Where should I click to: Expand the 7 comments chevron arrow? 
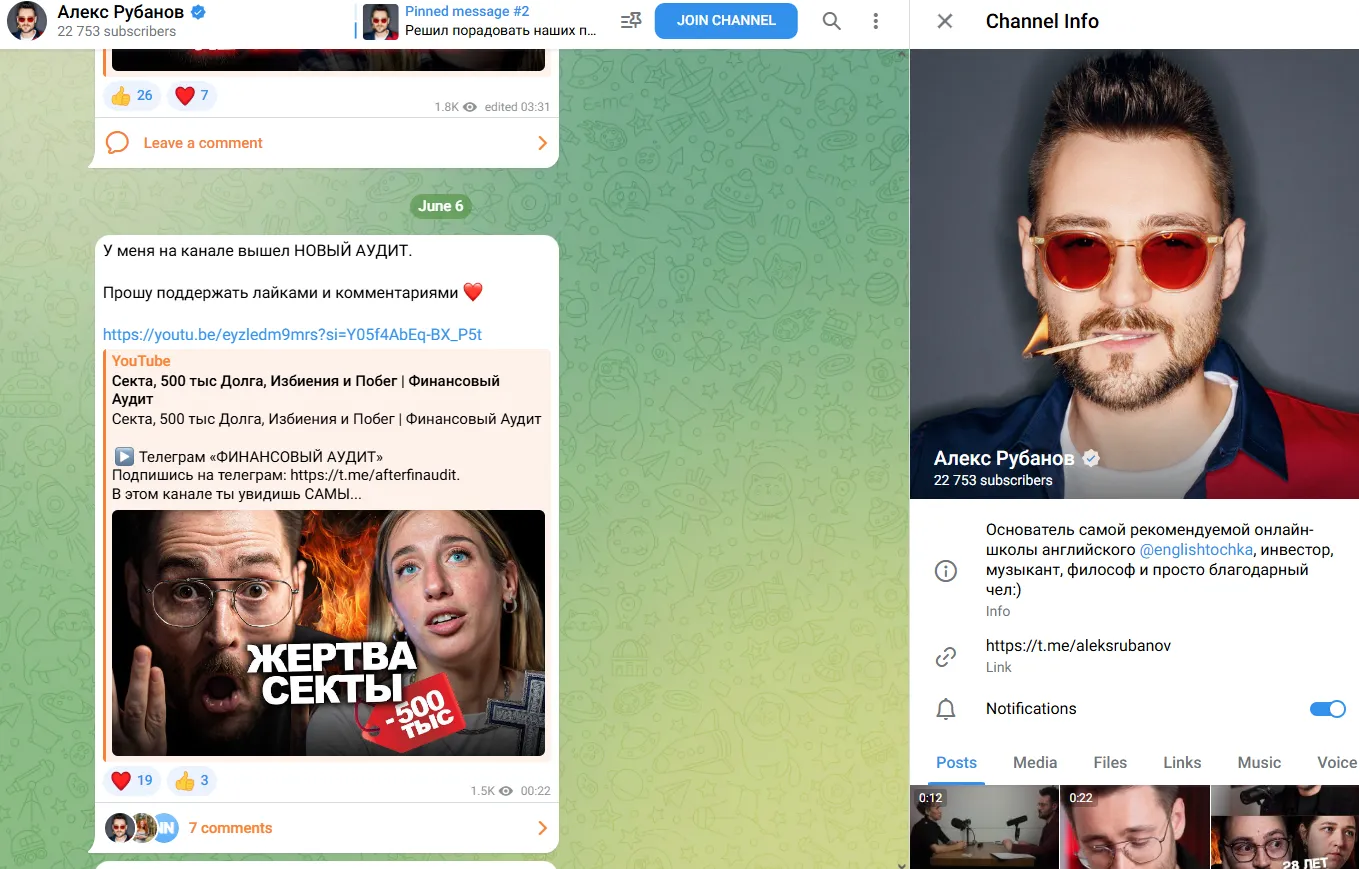[543, 828]
